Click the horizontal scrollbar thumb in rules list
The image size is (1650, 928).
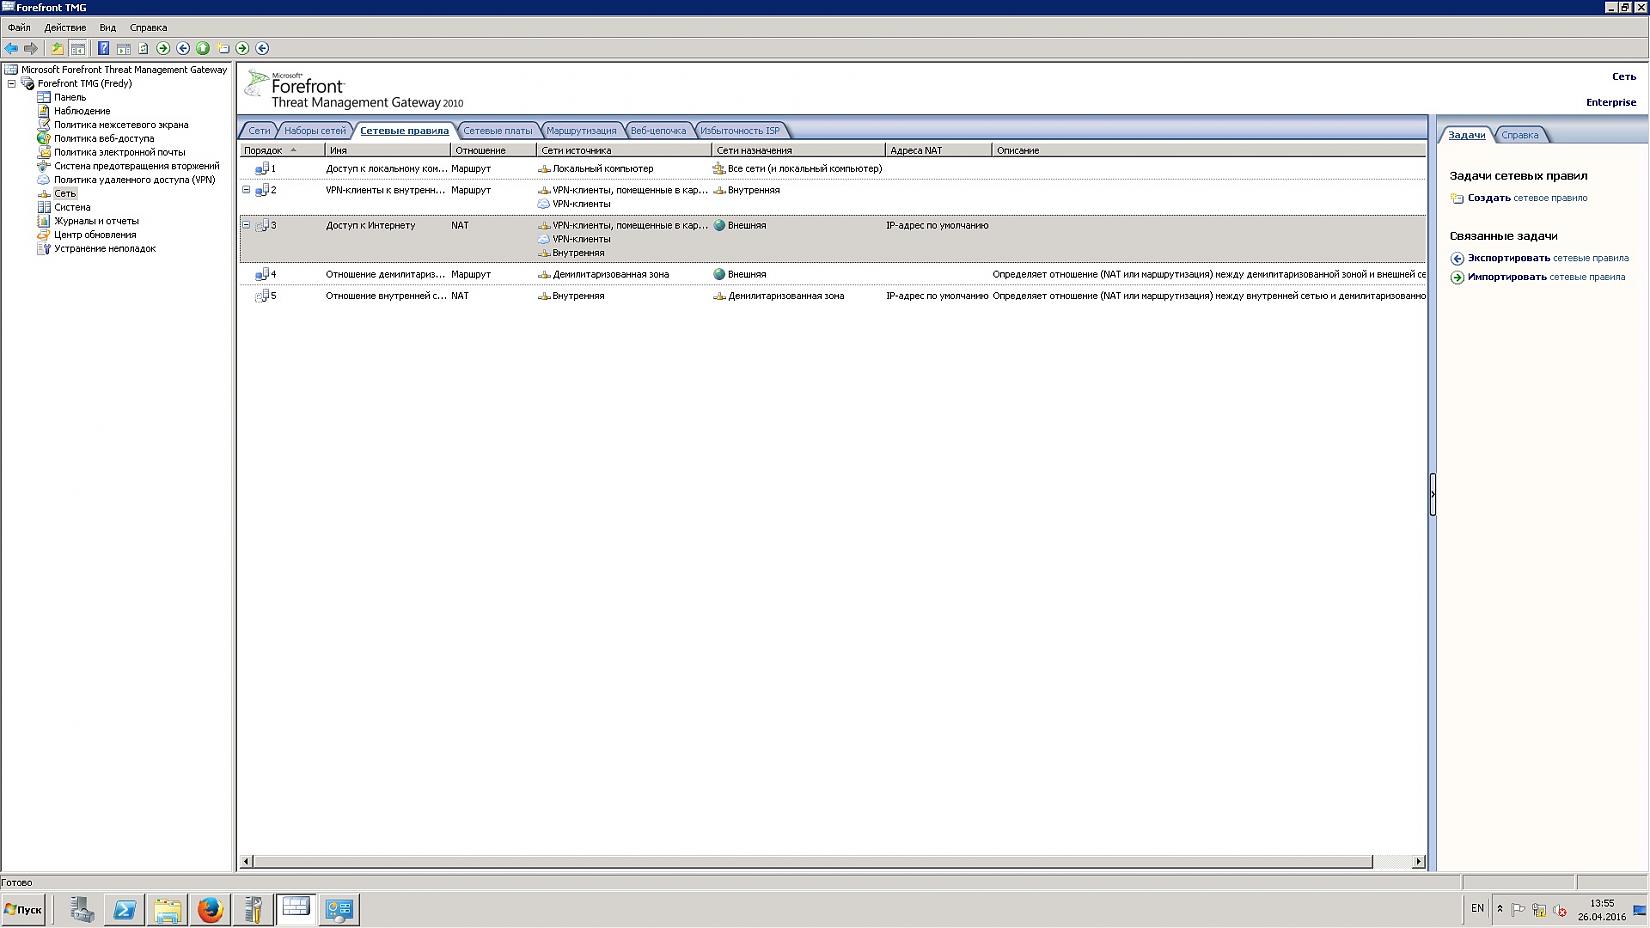pos(813,861)
